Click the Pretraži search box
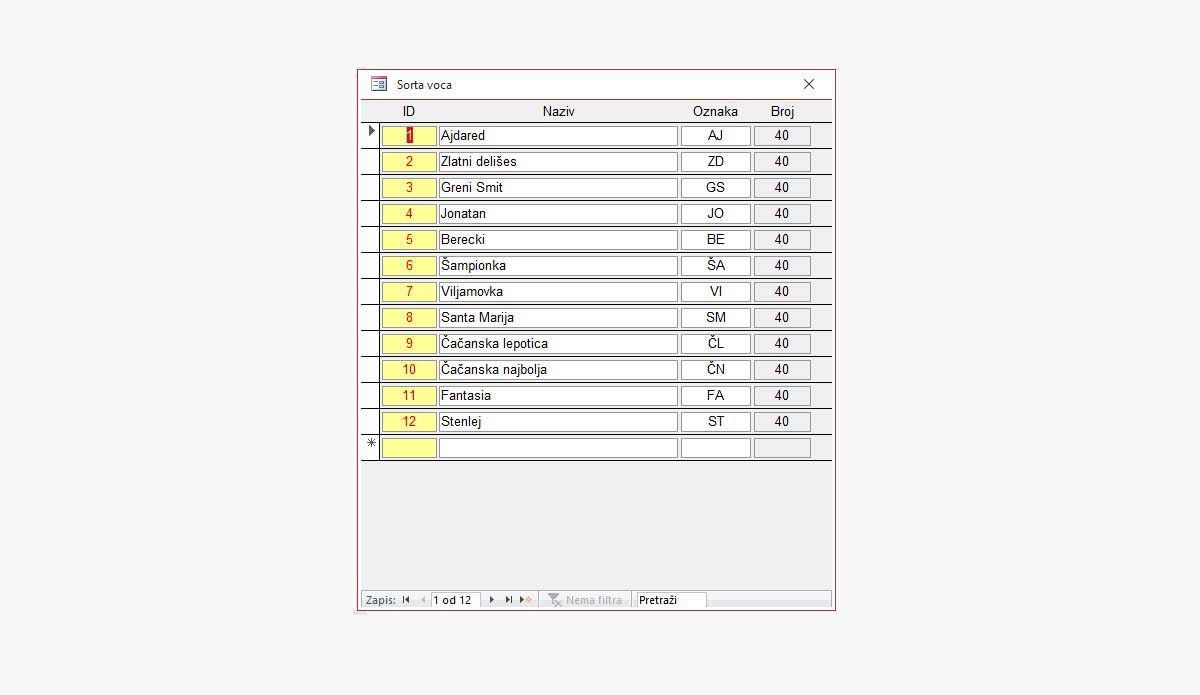The width and height of the screenshot is (1200, 695). 671,600
